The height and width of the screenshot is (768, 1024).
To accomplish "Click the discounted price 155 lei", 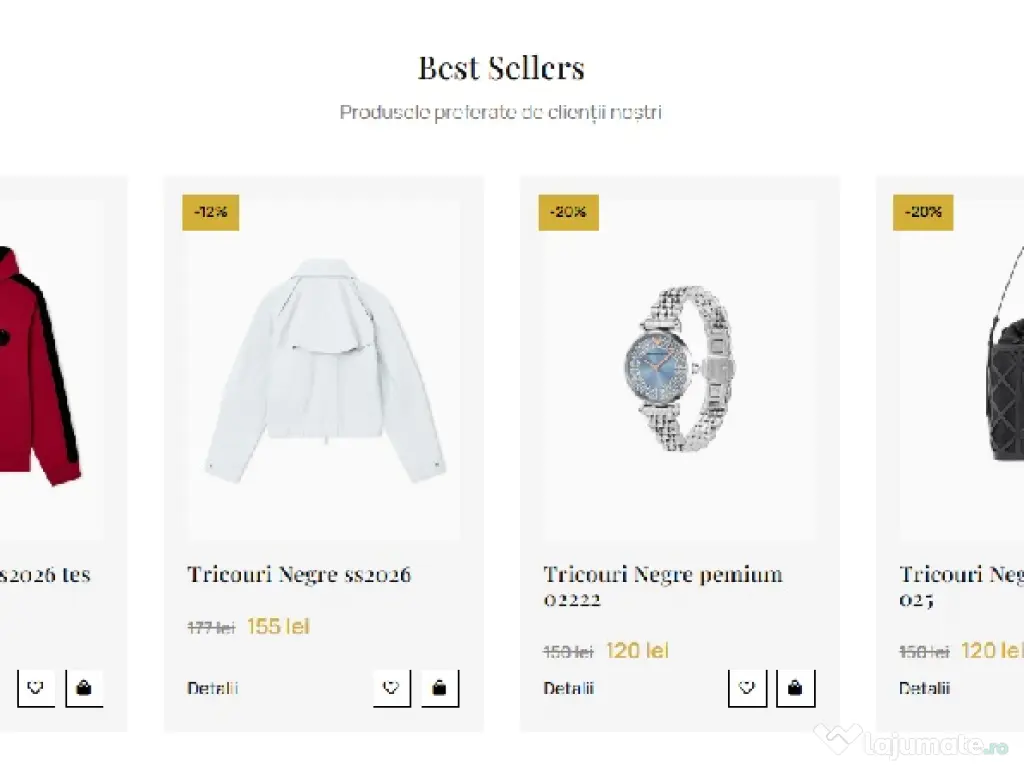I will tap(278, 626).
